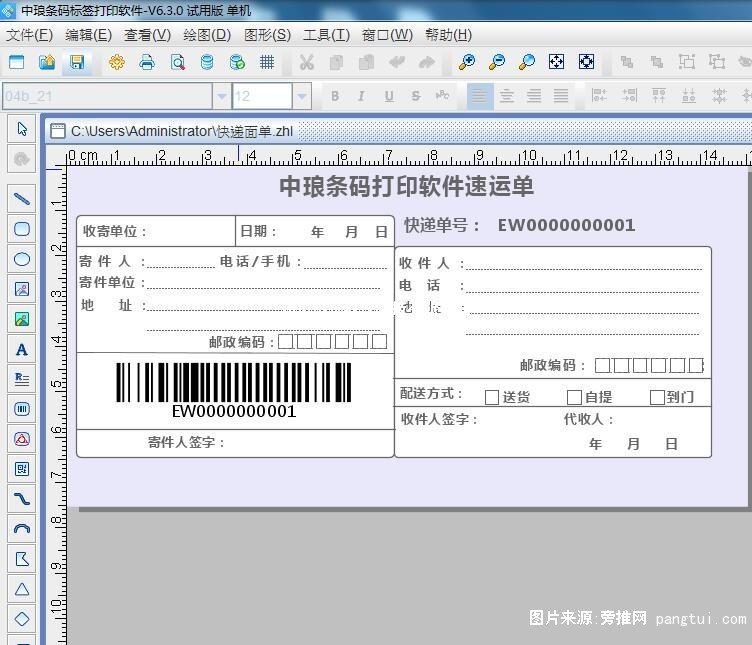The width and height of the screenshot is (752, 645).
Task: Toggle center text alignment
Action: coord(506,96)
